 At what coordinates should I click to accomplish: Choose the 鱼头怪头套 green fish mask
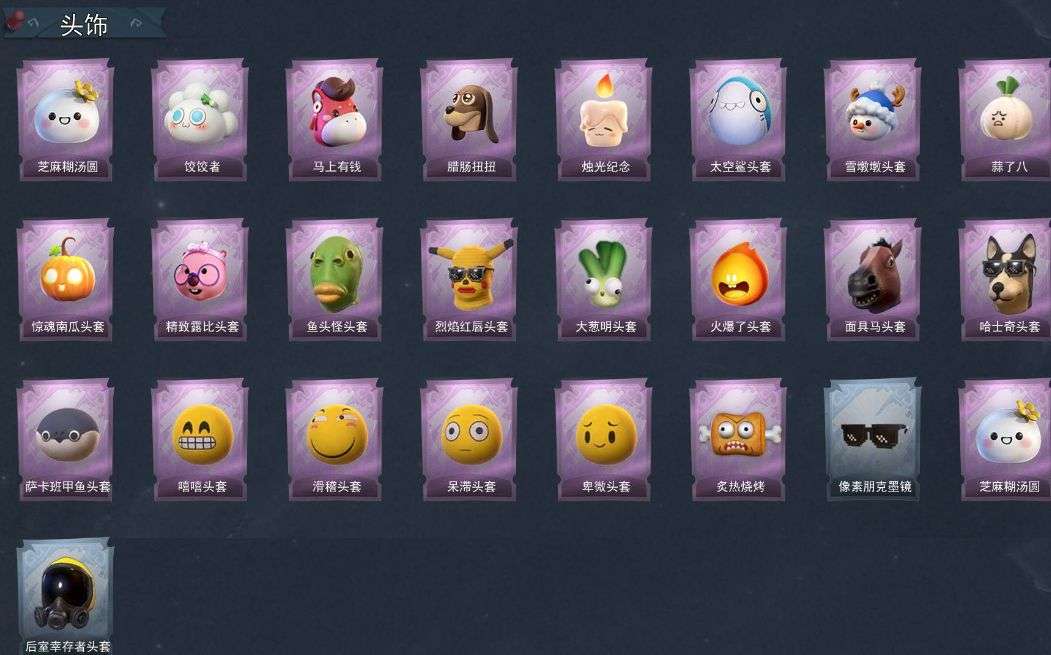point(334,280)
